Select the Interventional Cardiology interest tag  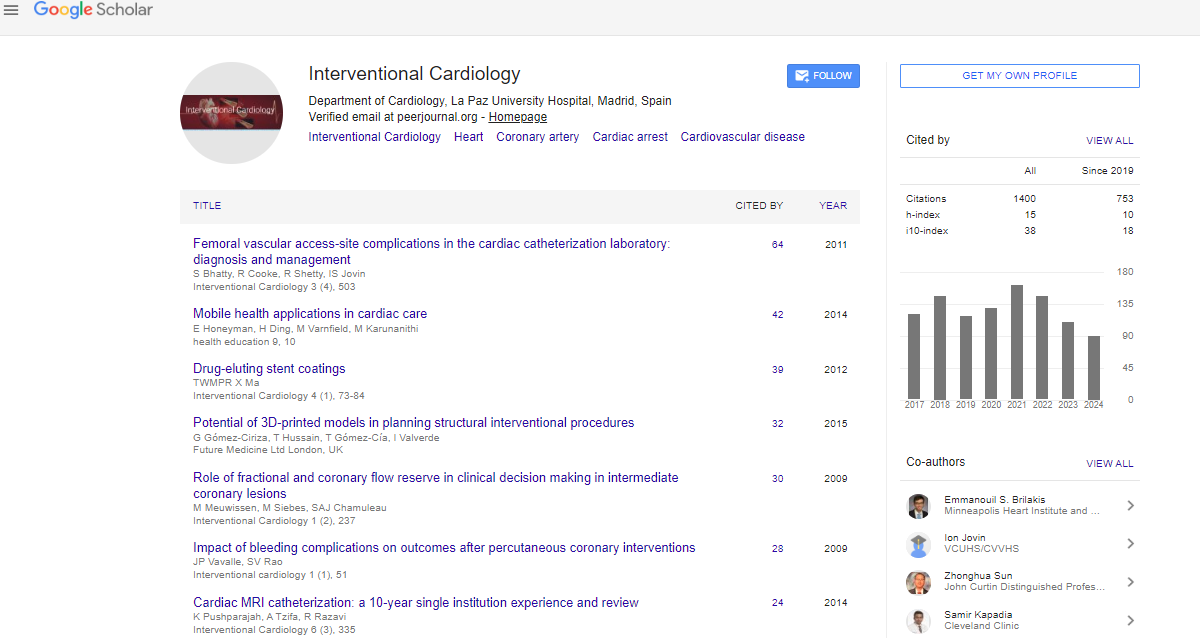(x=374, y=137)
